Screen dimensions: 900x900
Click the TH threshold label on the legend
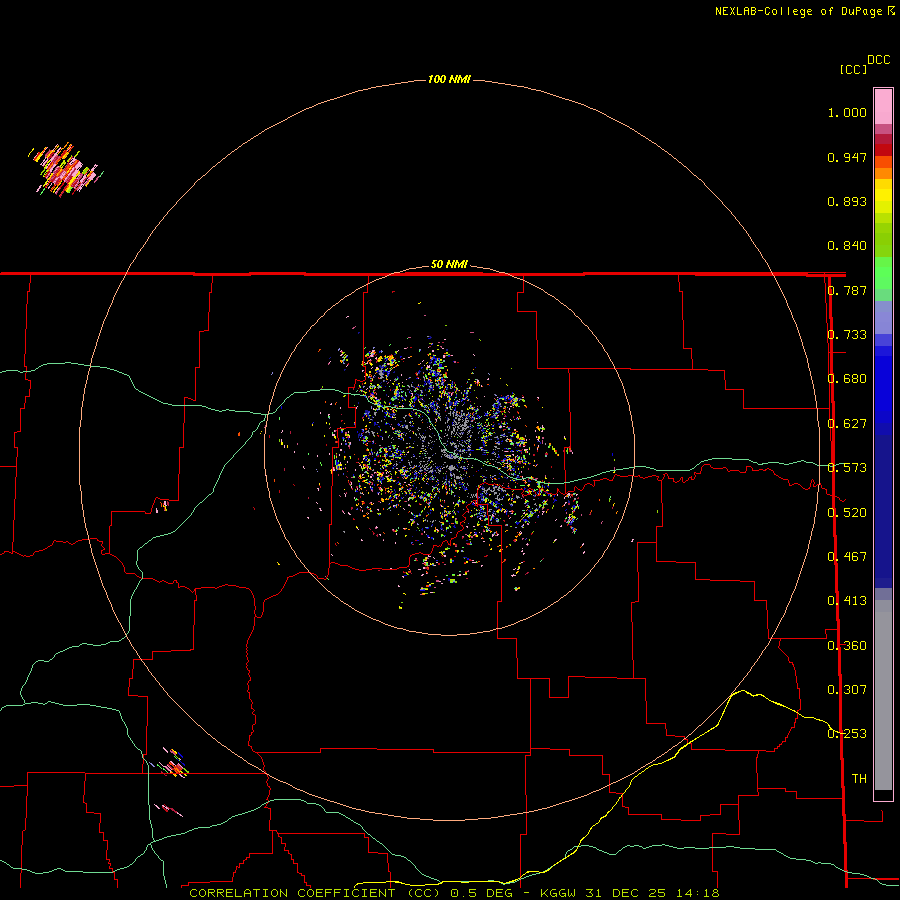coord(859,779)
